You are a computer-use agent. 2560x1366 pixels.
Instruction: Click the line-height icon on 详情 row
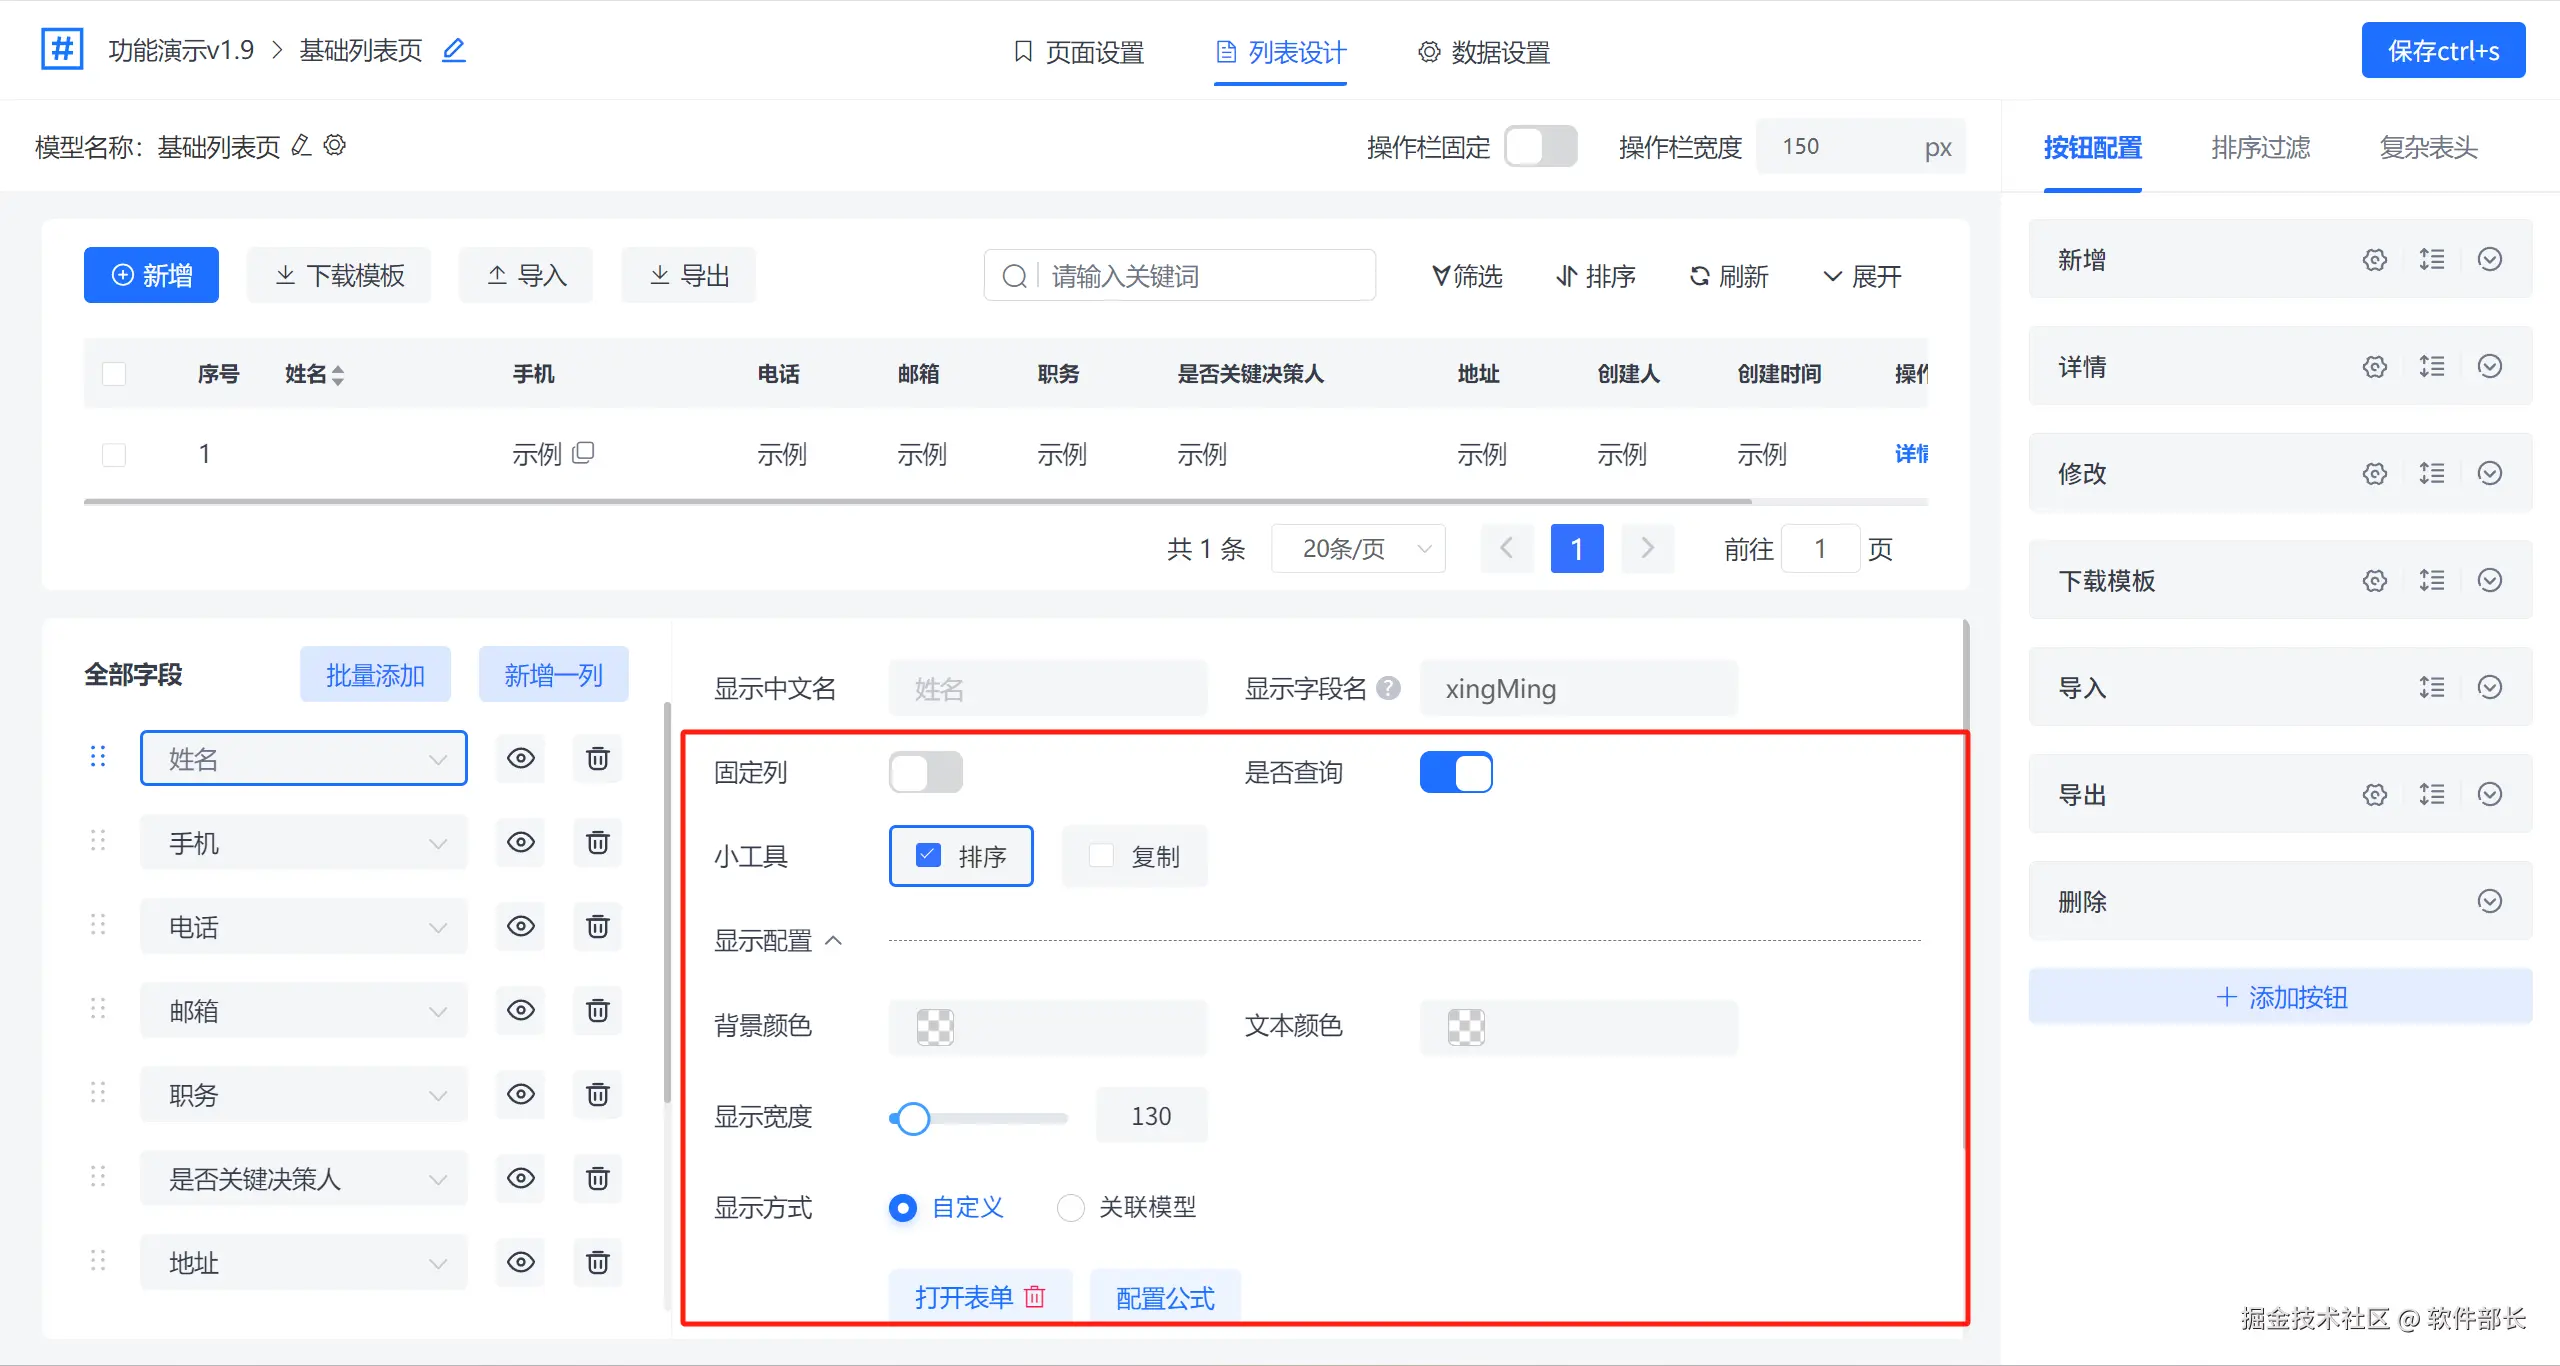coord(2432,367)
